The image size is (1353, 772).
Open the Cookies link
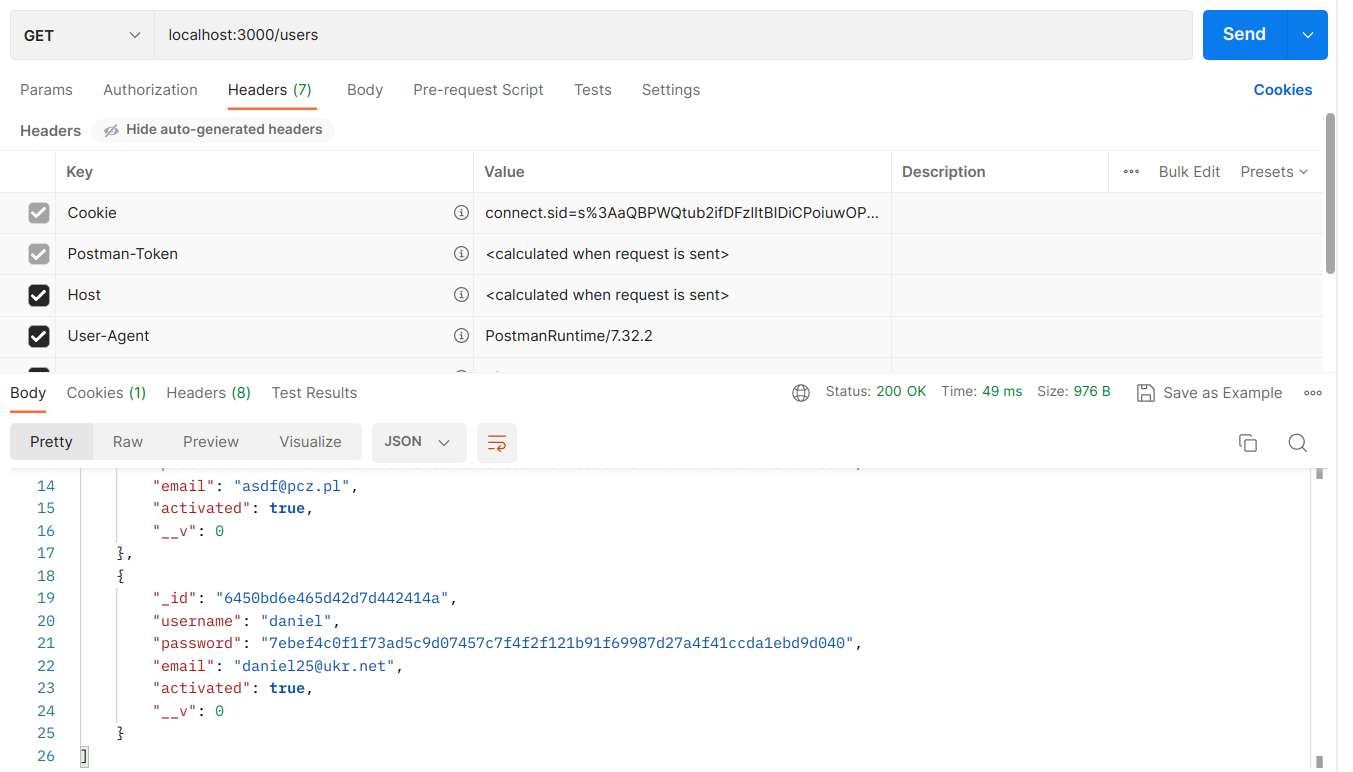coord(1282,90)
